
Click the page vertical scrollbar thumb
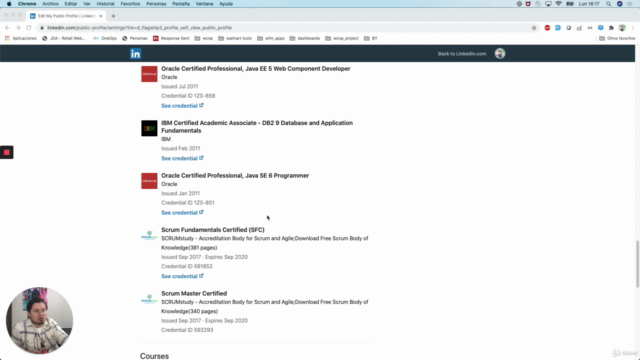click(637, 264)
